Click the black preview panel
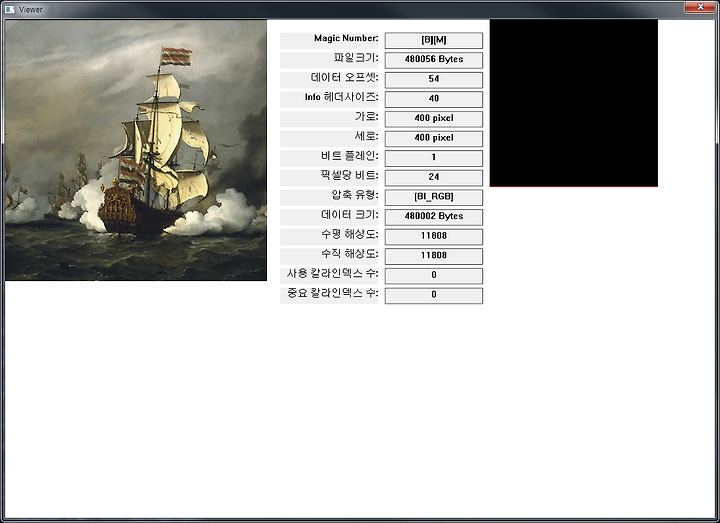 click(x=574, y=103)
